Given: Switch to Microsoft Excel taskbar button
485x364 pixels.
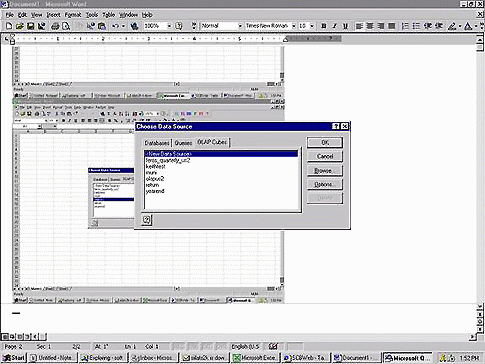Looking at the screenshot, I should click(x=255, y=358).
